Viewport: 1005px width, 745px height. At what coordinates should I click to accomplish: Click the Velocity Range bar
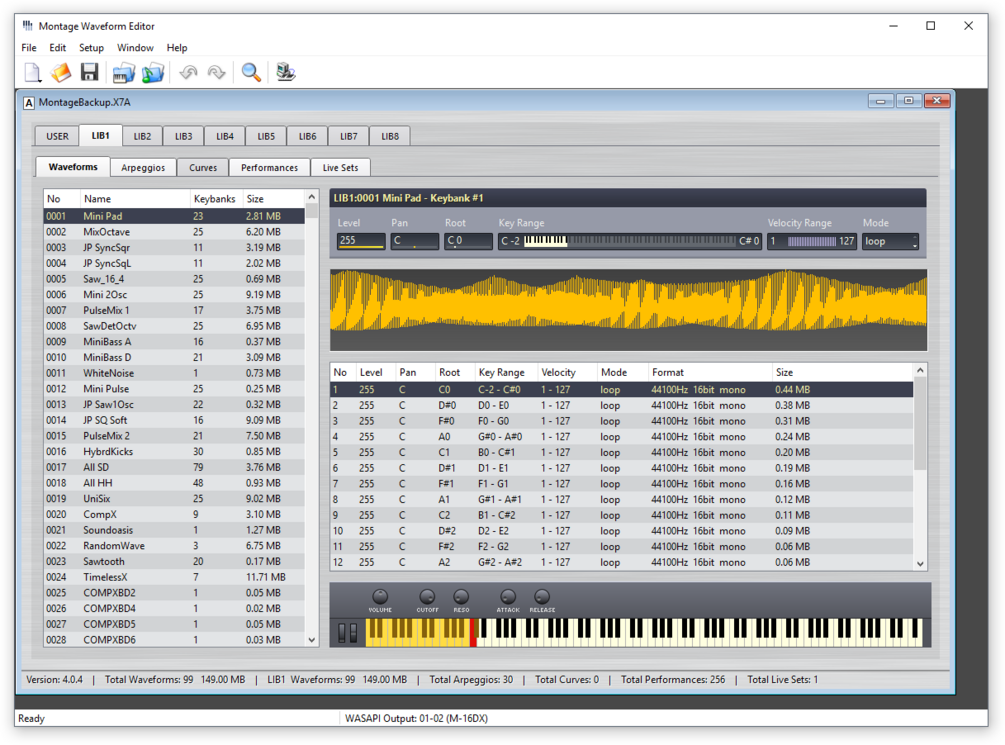click(811, 241)
